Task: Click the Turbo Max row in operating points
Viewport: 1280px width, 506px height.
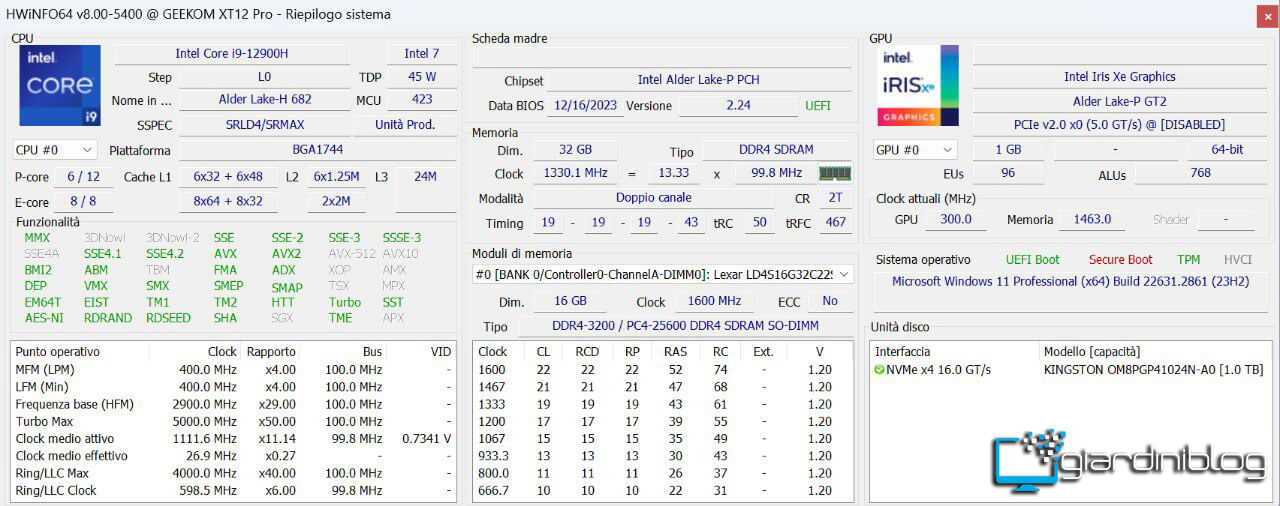Action: [x=233, y=421]
